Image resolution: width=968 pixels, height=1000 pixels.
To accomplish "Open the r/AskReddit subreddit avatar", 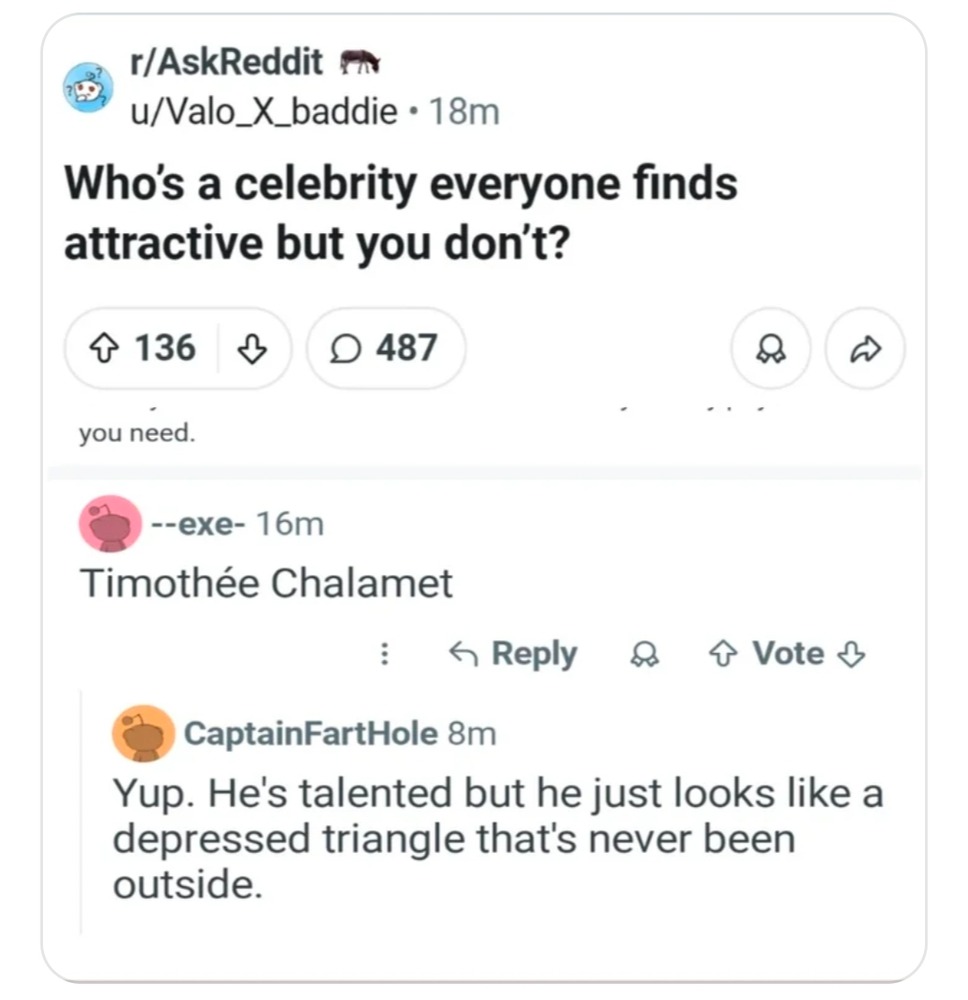I will (x=89, y=87).
